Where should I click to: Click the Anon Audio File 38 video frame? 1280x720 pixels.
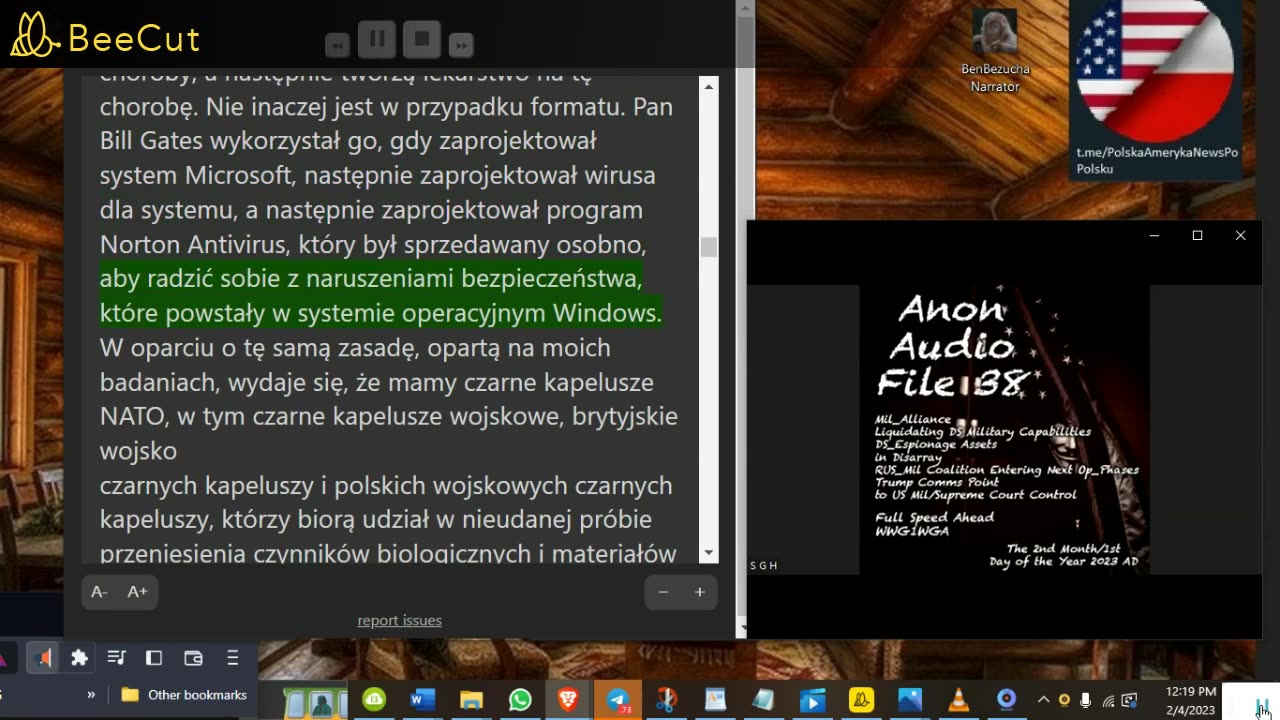pos(1004,430)
